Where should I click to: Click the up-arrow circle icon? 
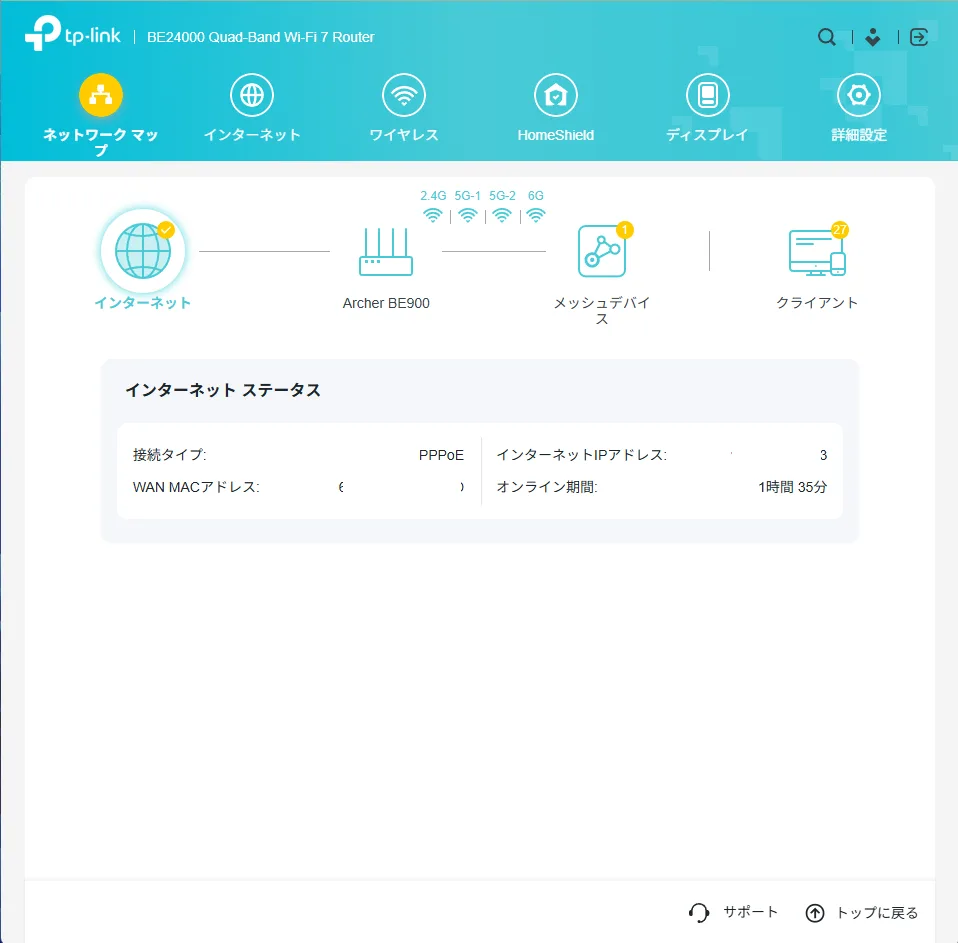(815, 913)
